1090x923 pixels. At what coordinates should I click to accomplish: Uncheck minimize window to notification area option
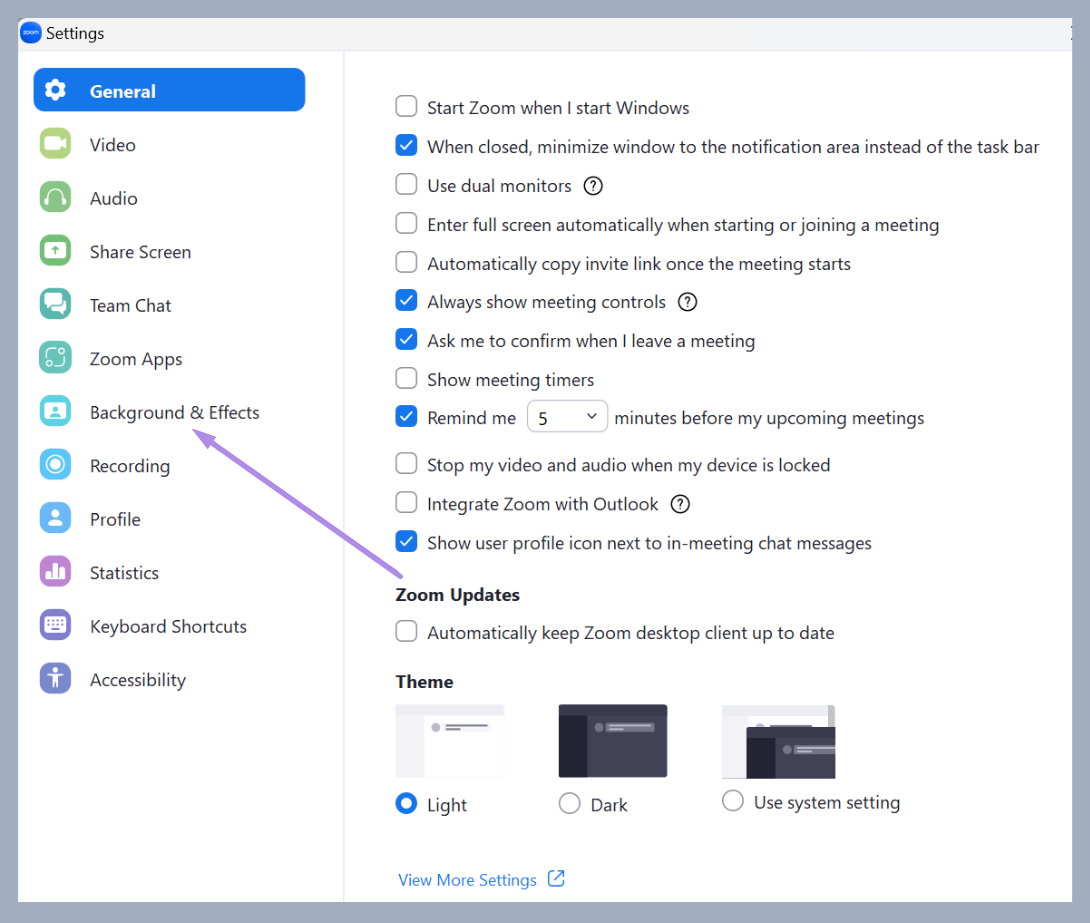click(406, 145)
